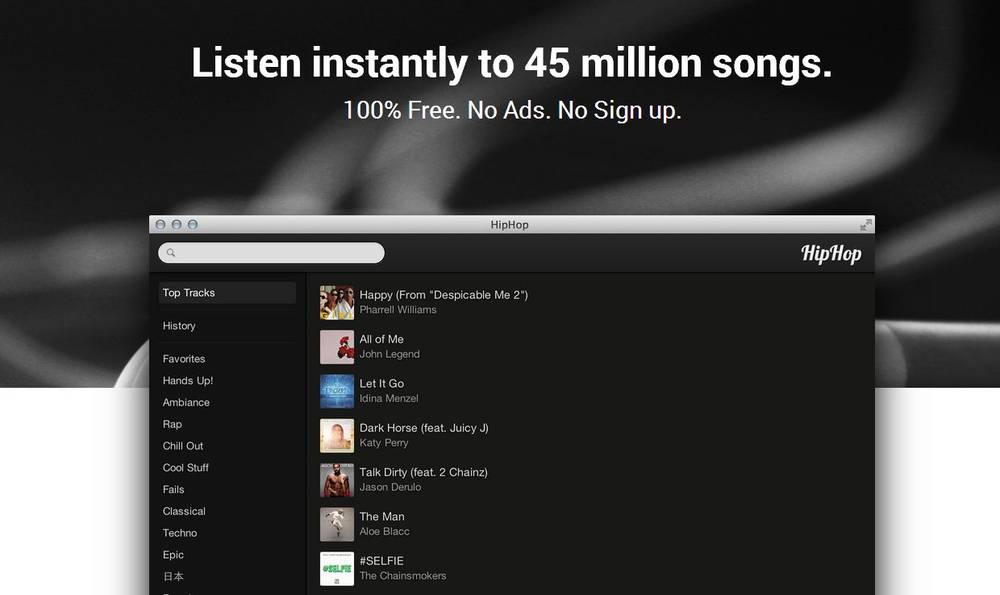Zoom the HipHop window
This screenshot has height=595, width=1000.
[x=193, y=224]
